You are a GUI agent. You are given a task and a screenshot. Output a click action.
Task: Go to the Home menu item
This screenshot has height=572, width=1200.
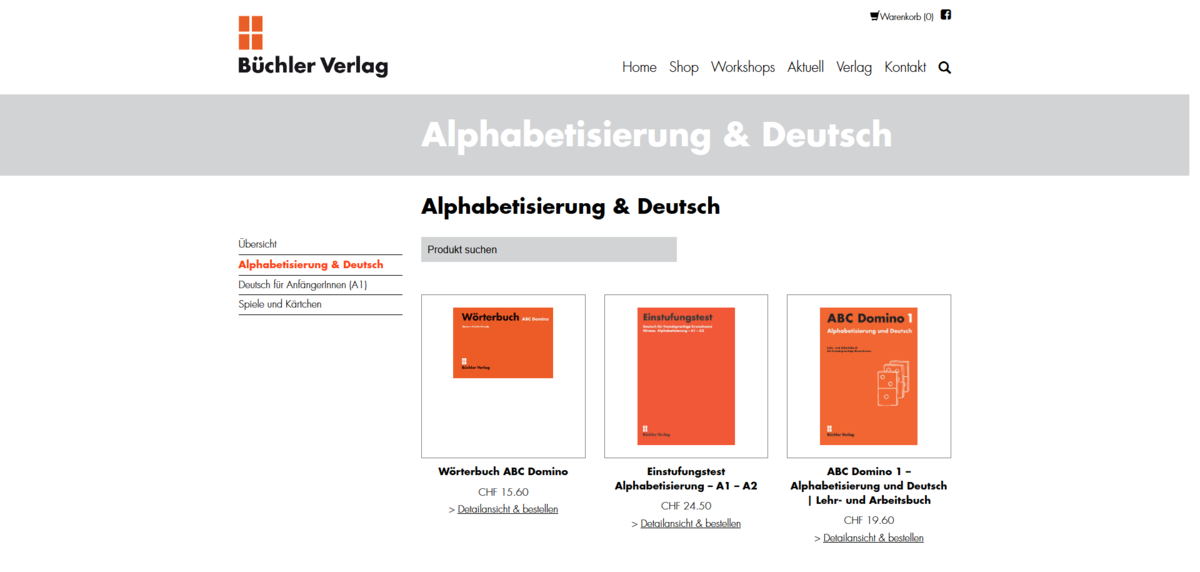pos(639,68)
